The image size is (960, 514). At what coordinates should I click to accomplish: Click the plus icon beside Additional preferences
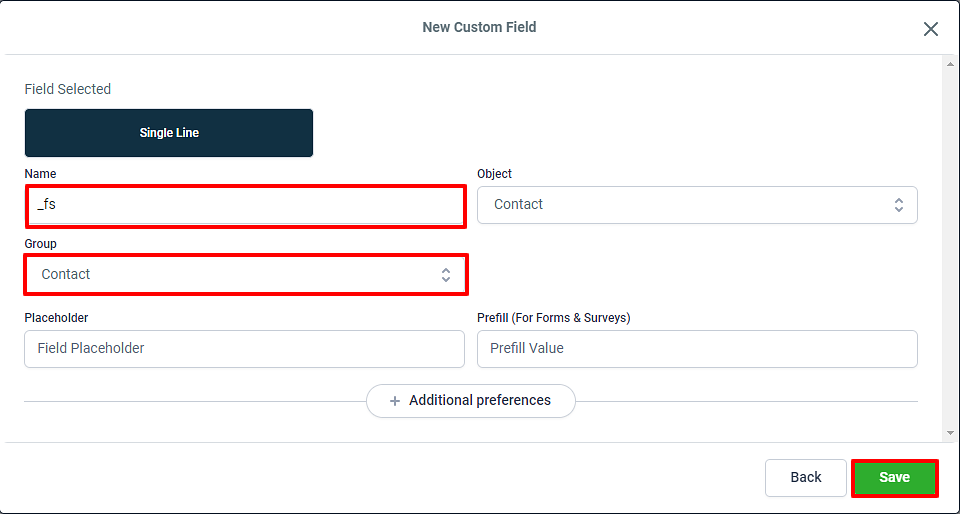396,401
